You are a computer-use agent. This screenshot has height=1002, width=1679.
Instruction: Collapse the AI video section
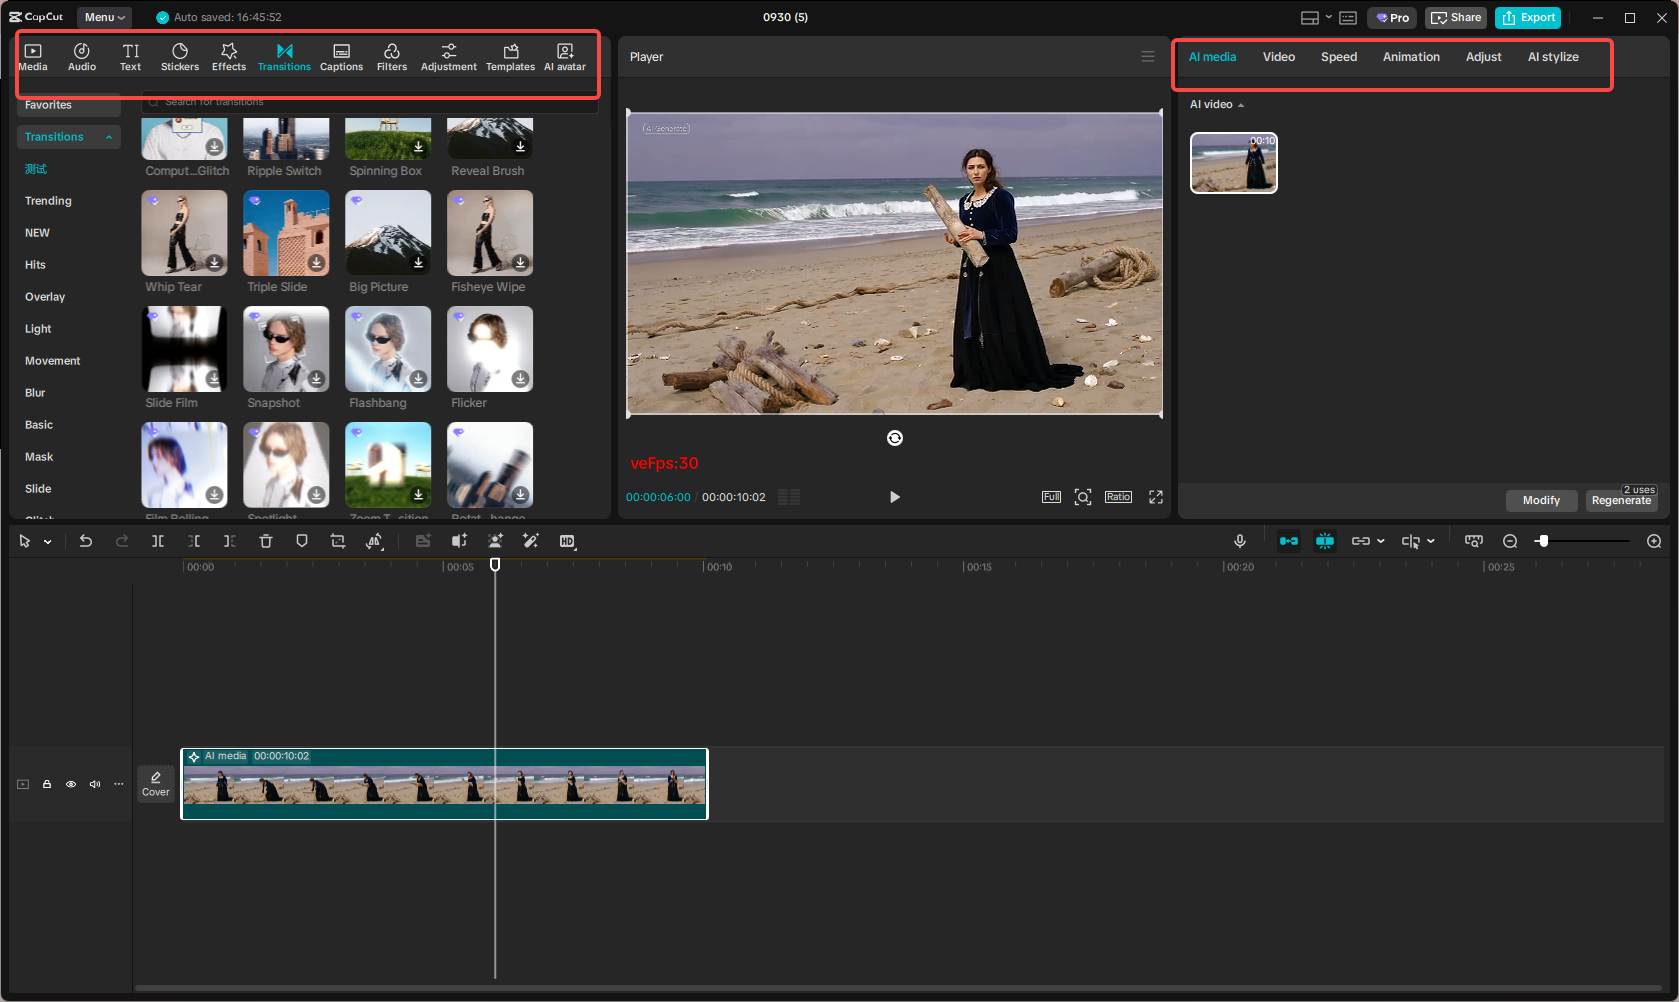pyautogui.click(x=1241, y=104)
